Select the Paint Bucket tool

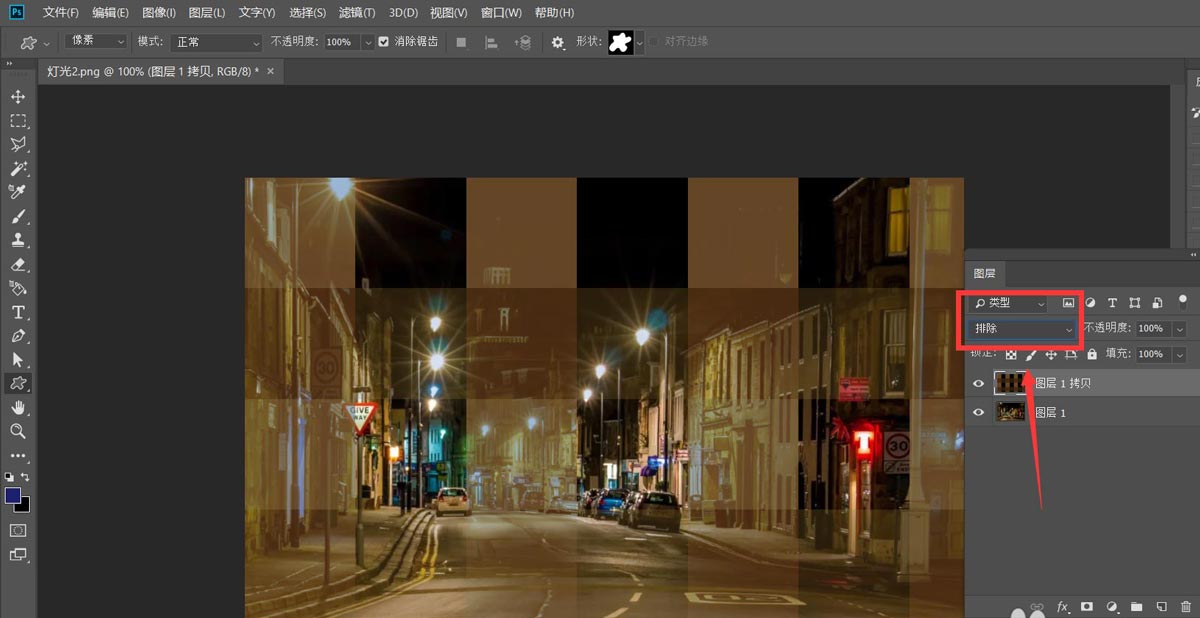18,288
